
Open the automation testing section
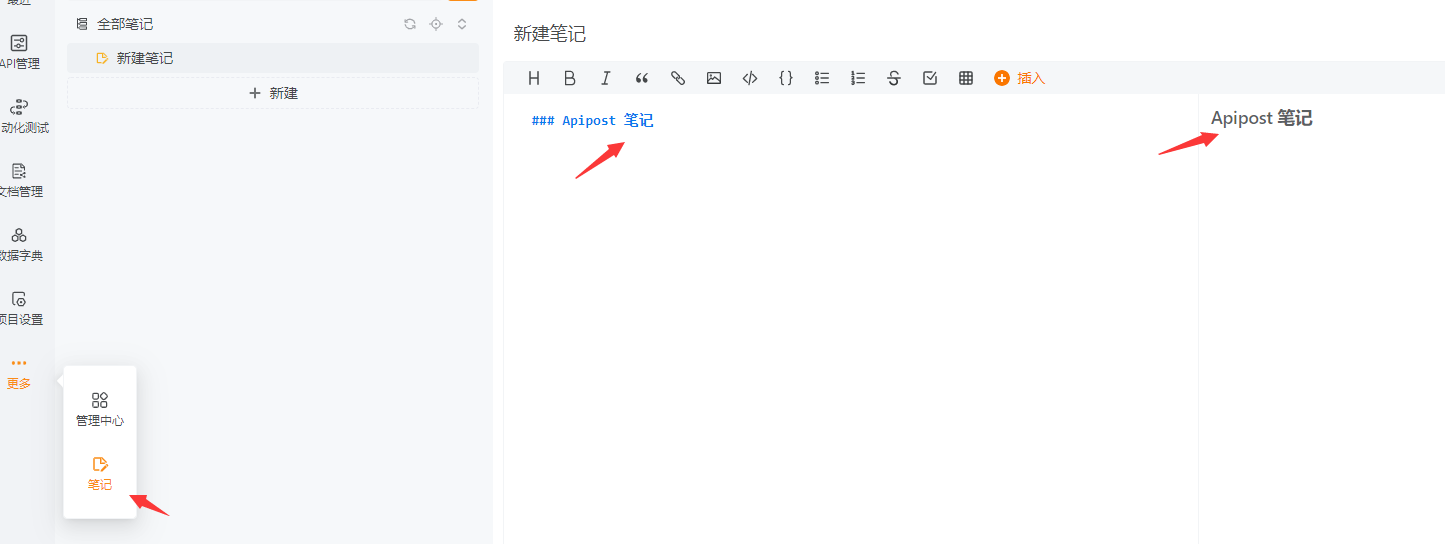click(x=19, y=116)
